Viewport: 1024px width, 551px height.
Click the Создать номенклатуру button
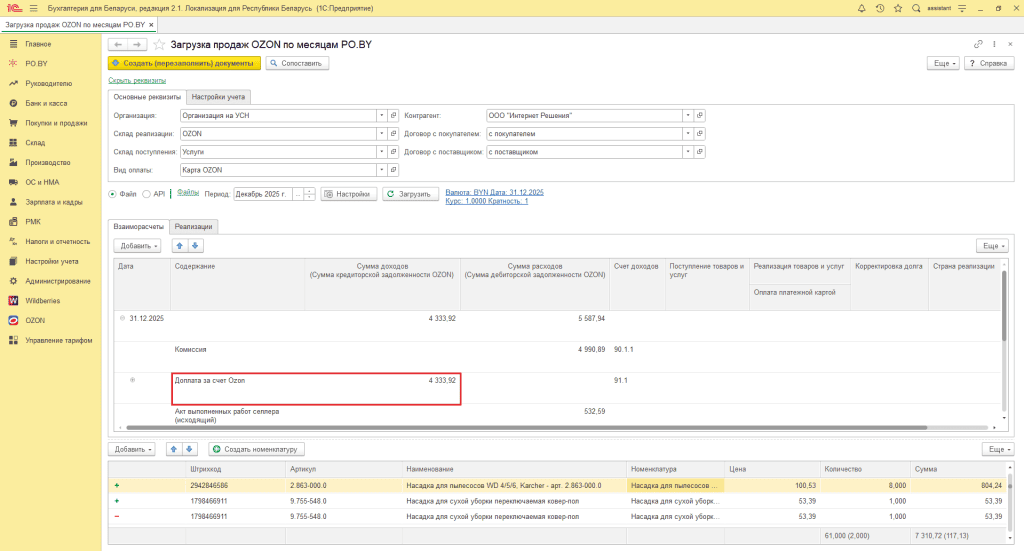pyautogui.click(x=257, y=449)
